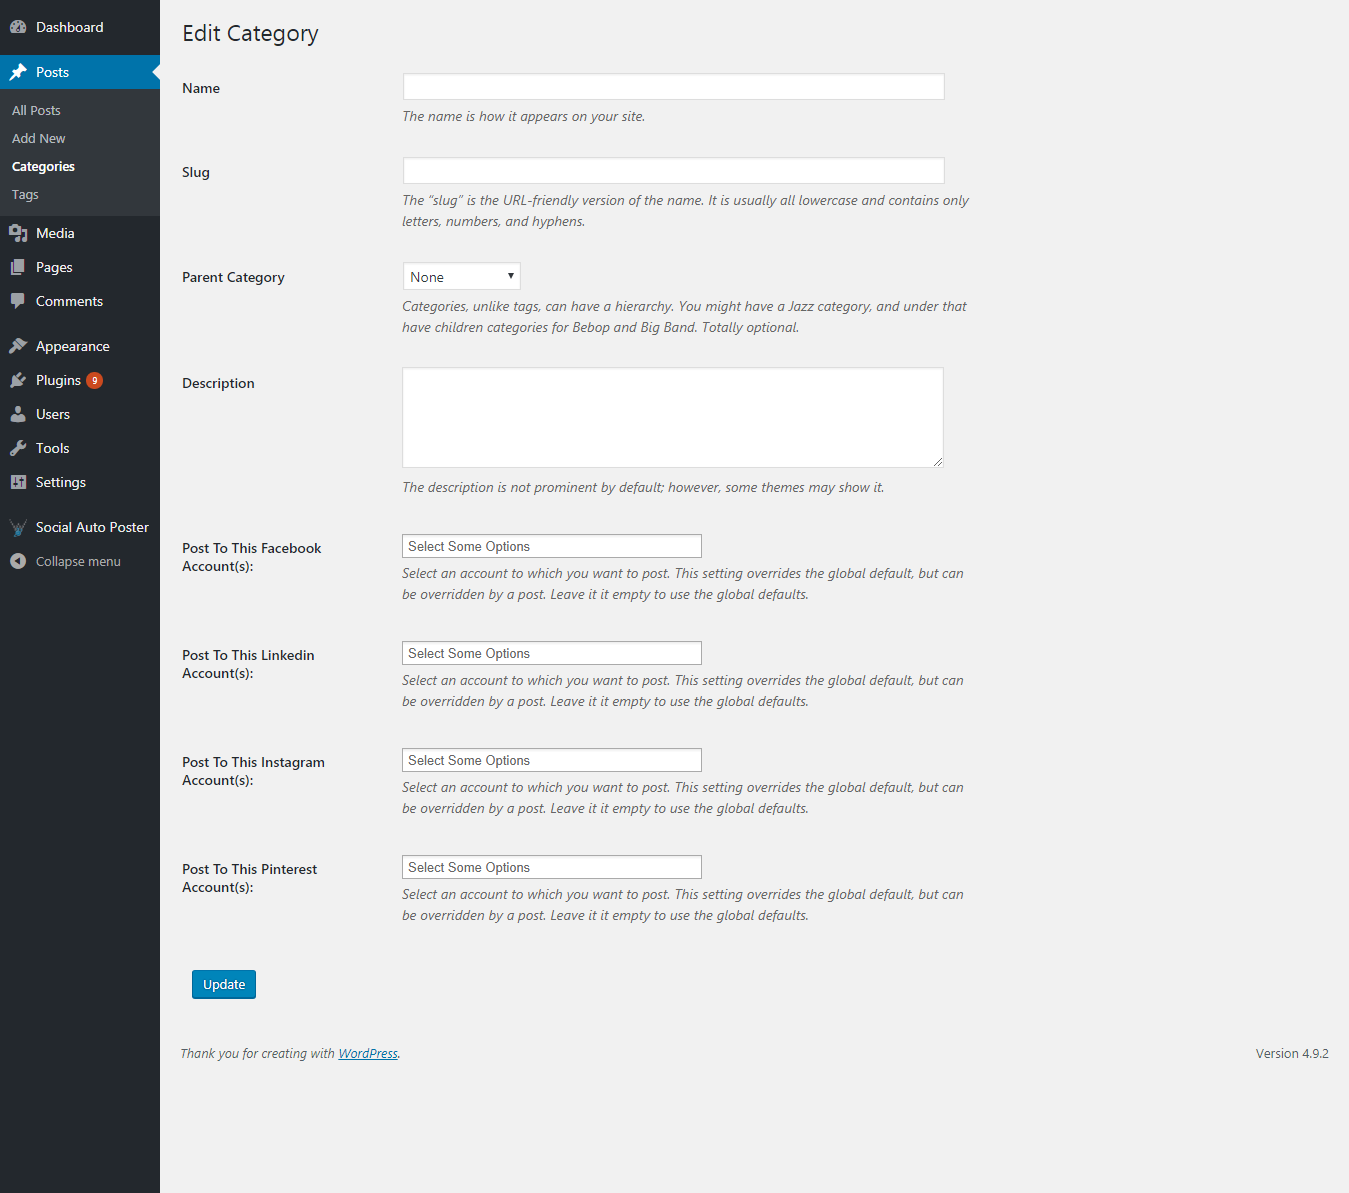Image resolution: width=1349 pixels, height=1193 pixels.
Task: Open Facebook accounts multi-select box
Action: [x=551, y=546]
